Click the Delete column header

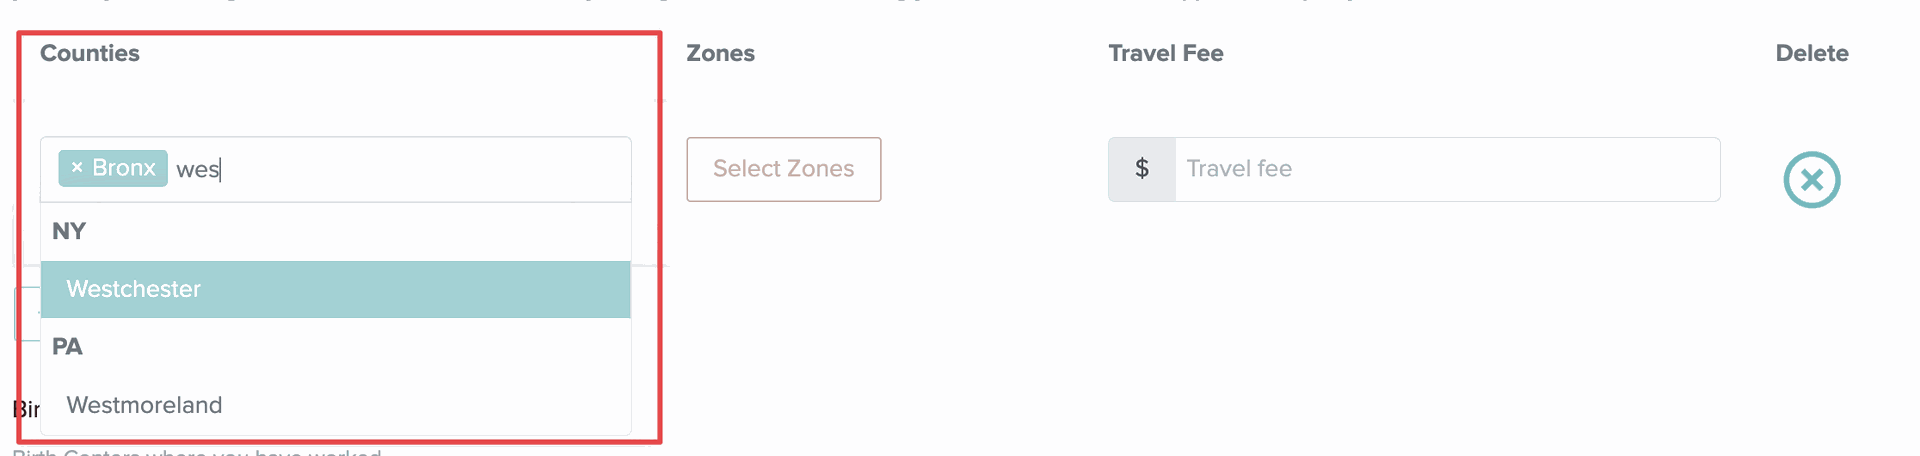click(1811, 54)
